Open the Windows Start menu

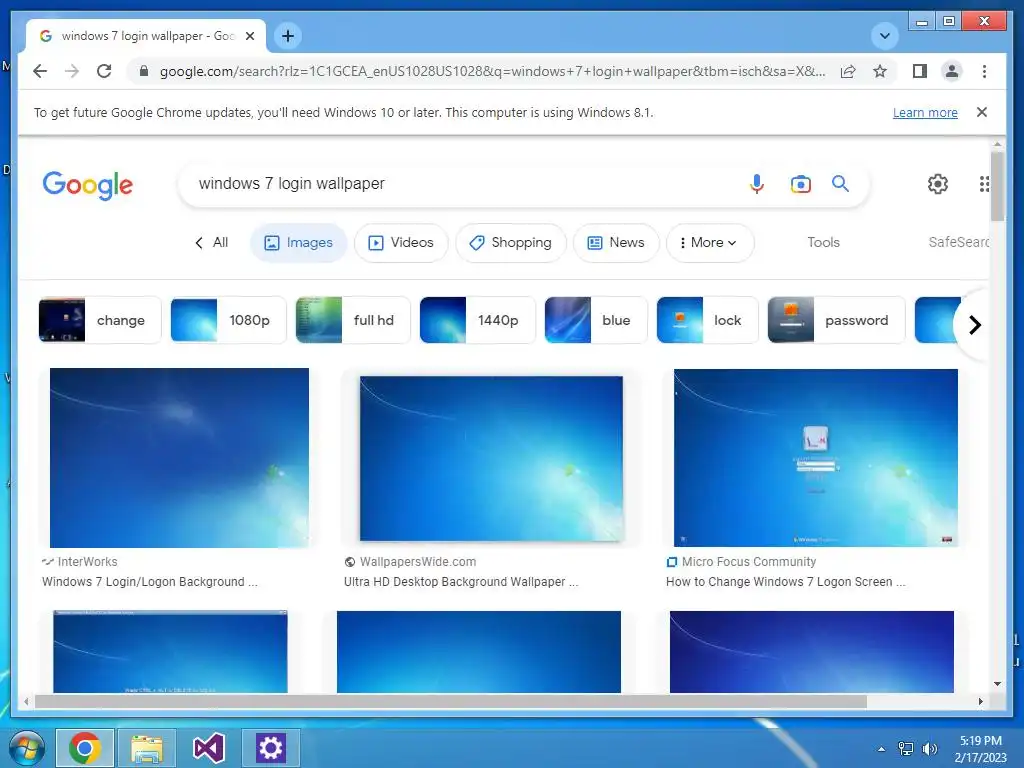pos(27,748)
